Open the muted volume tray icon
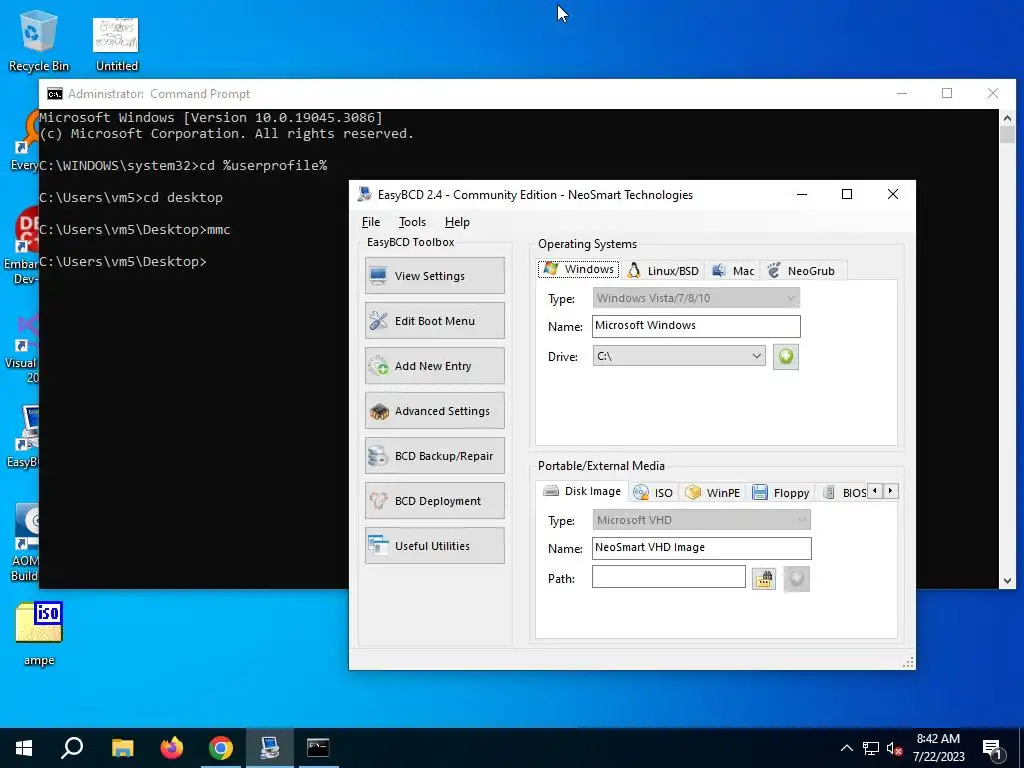1024x768 pixels. pos(894,748)
